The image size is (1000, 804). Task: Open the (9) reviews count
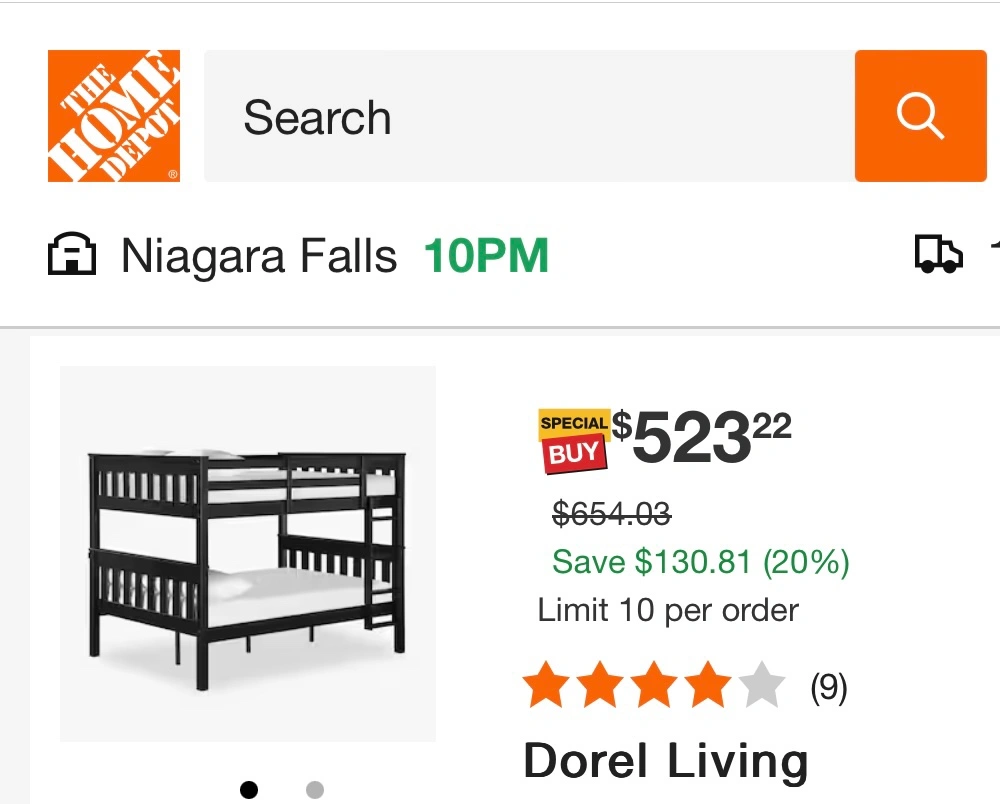coord(828,687)
